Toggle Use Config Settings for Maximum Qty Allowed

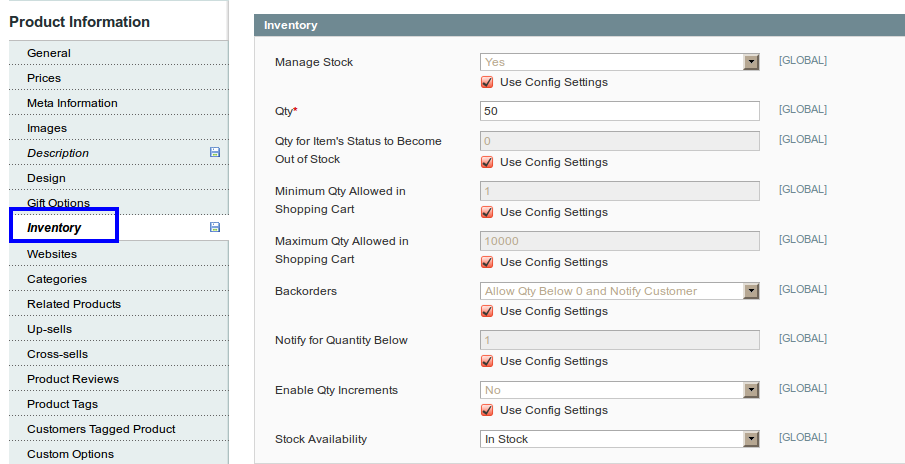click(x=487, y=262)
